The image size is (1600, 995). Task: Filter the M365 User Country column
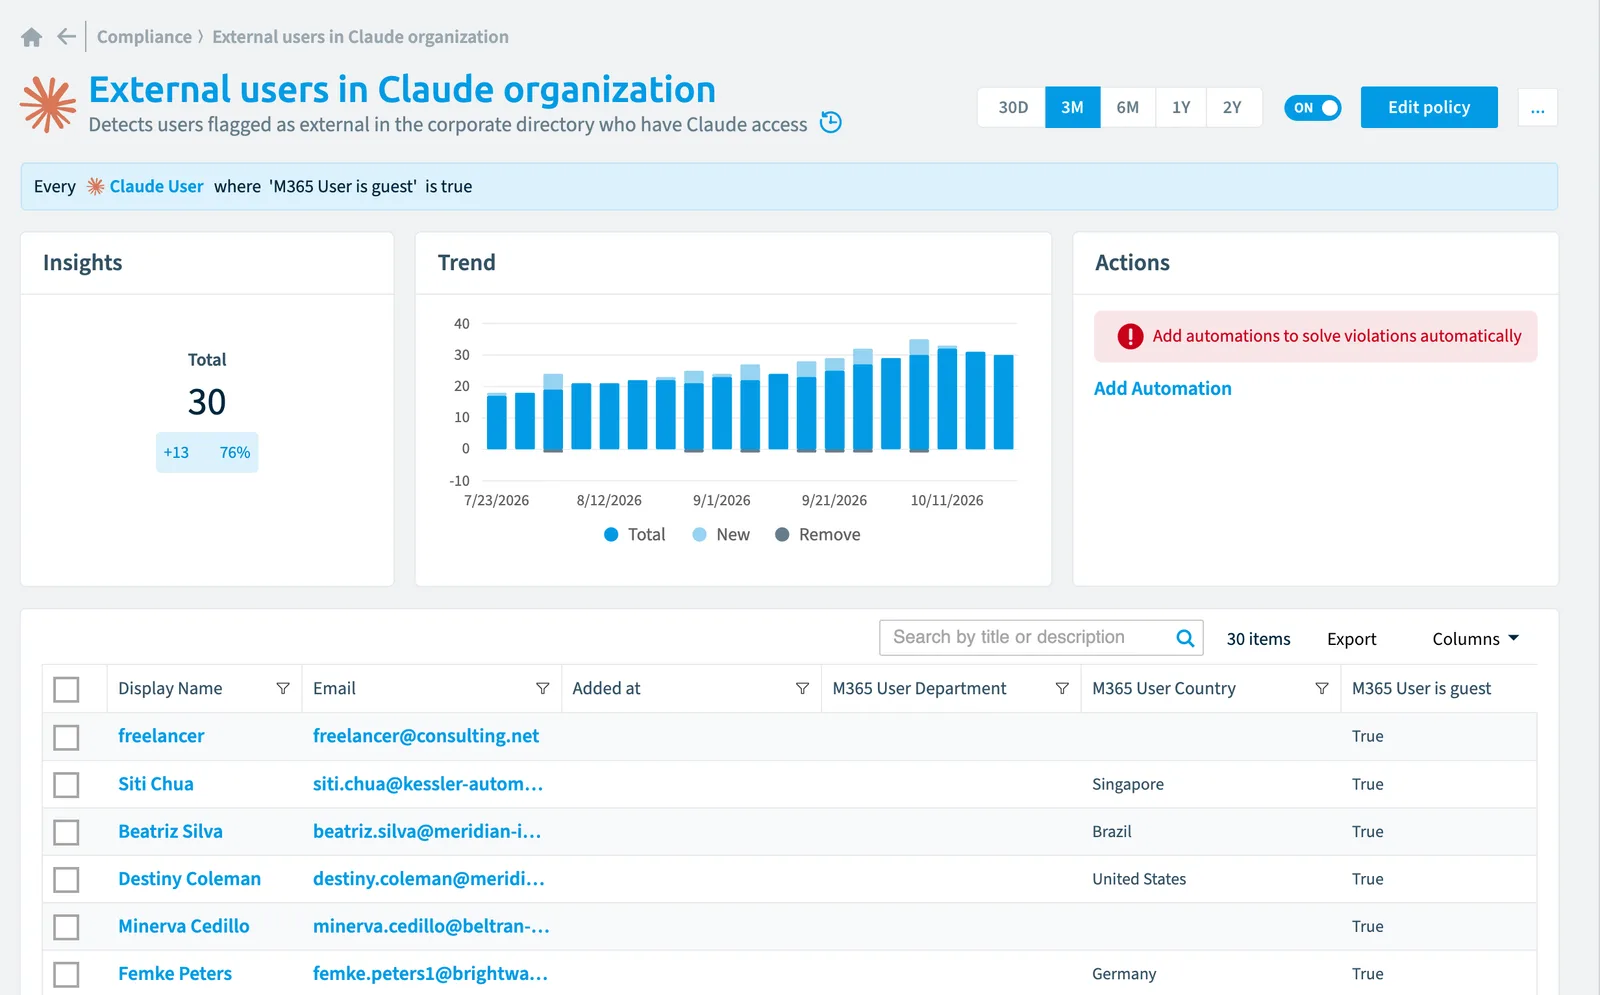point(1322,688)
